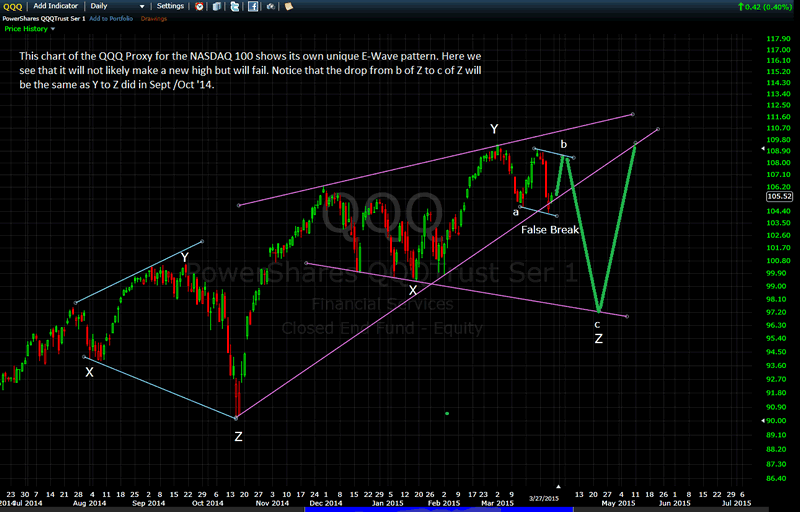Share chart via Facebook icon

pos(253,6)
